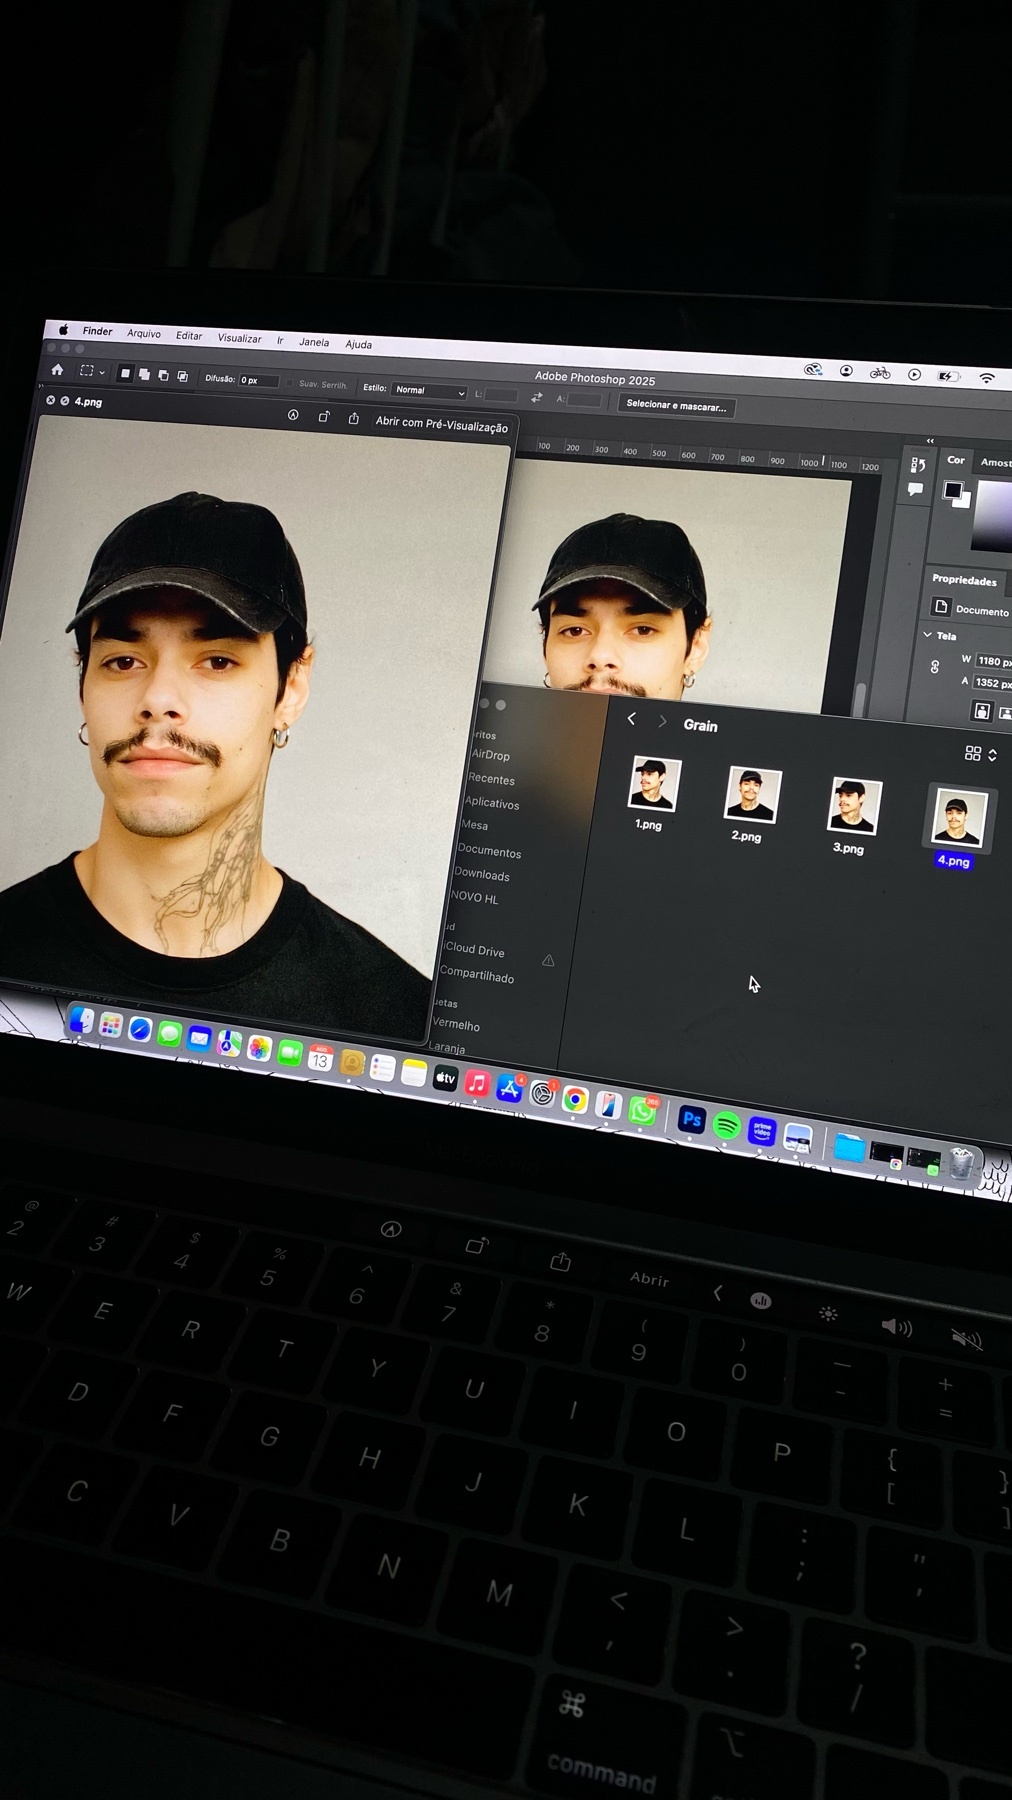Open Photoshop from the Dock

click(691, 1120)
